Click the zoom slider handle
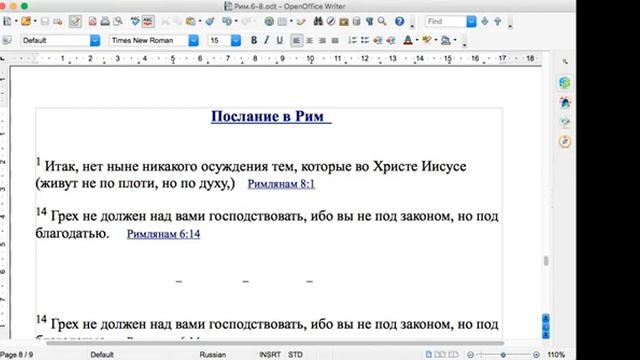 pos(503,355)
